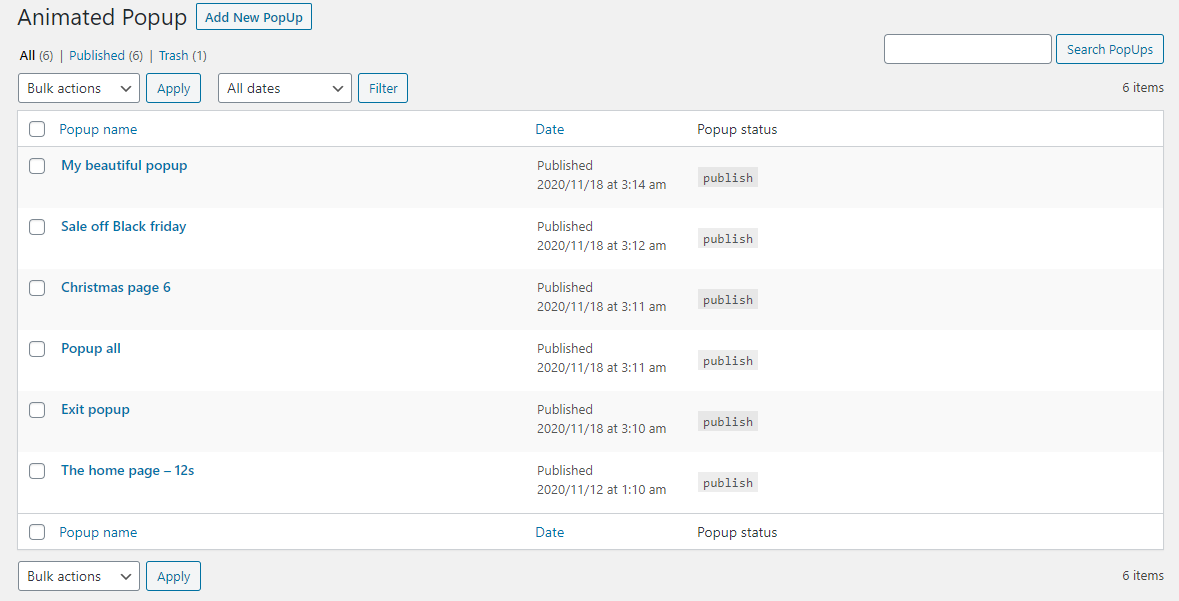Sort by Popup name in footer
Screen dimensions: 1179x601
point(99,533)
